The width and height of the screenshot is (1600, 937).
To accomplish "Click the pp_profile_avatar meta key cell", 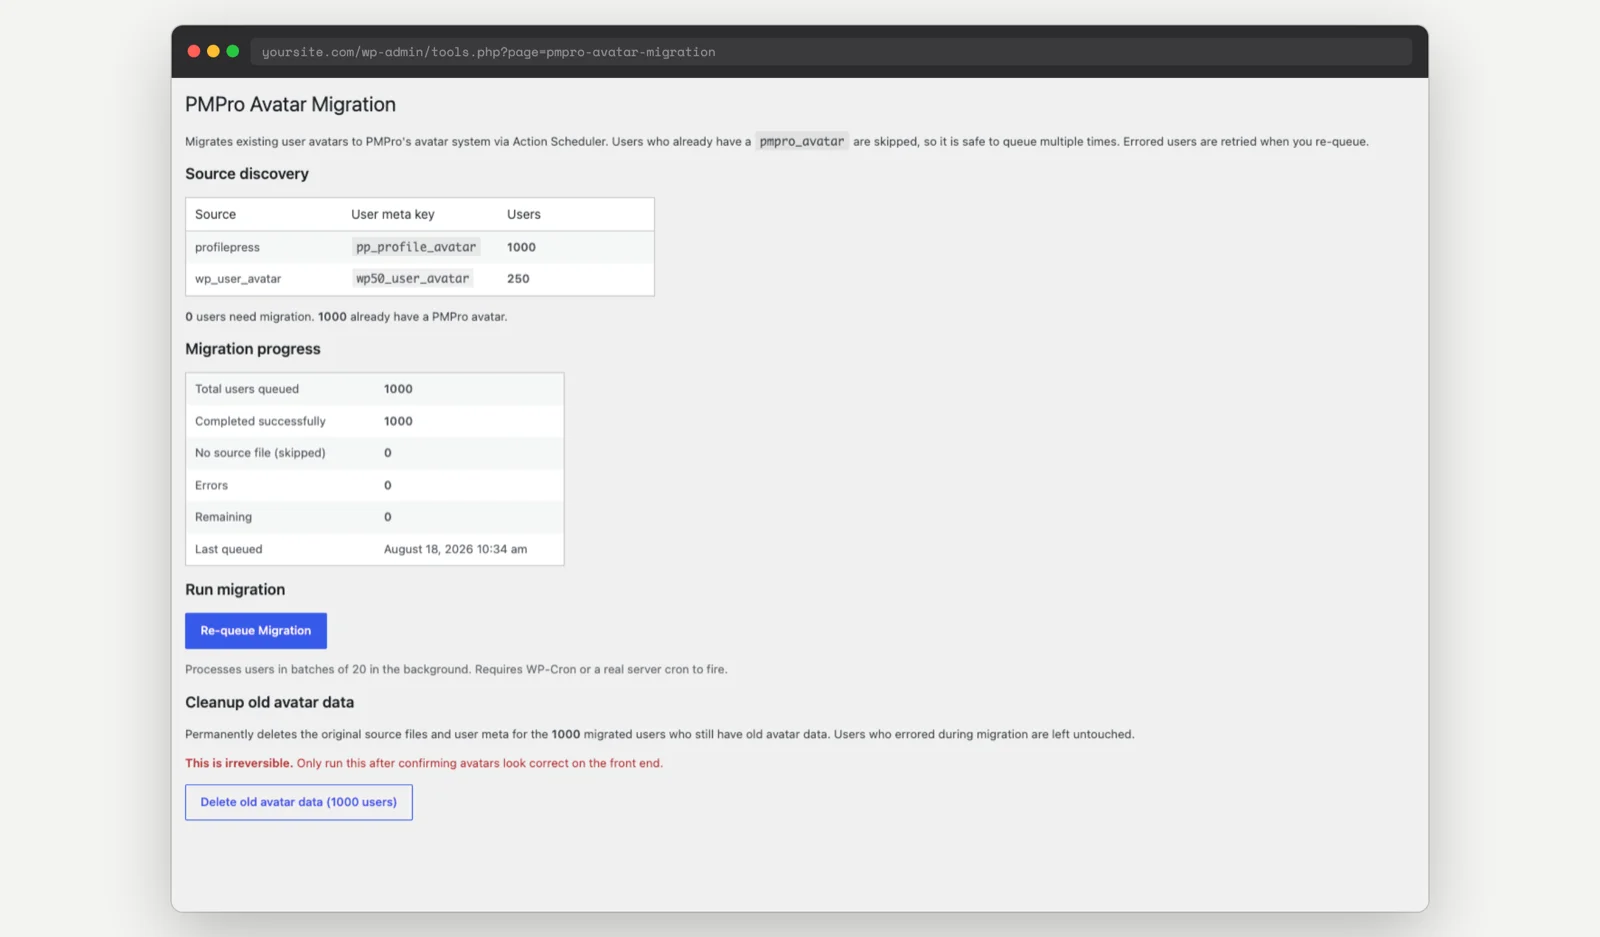I will pos(416,247).
